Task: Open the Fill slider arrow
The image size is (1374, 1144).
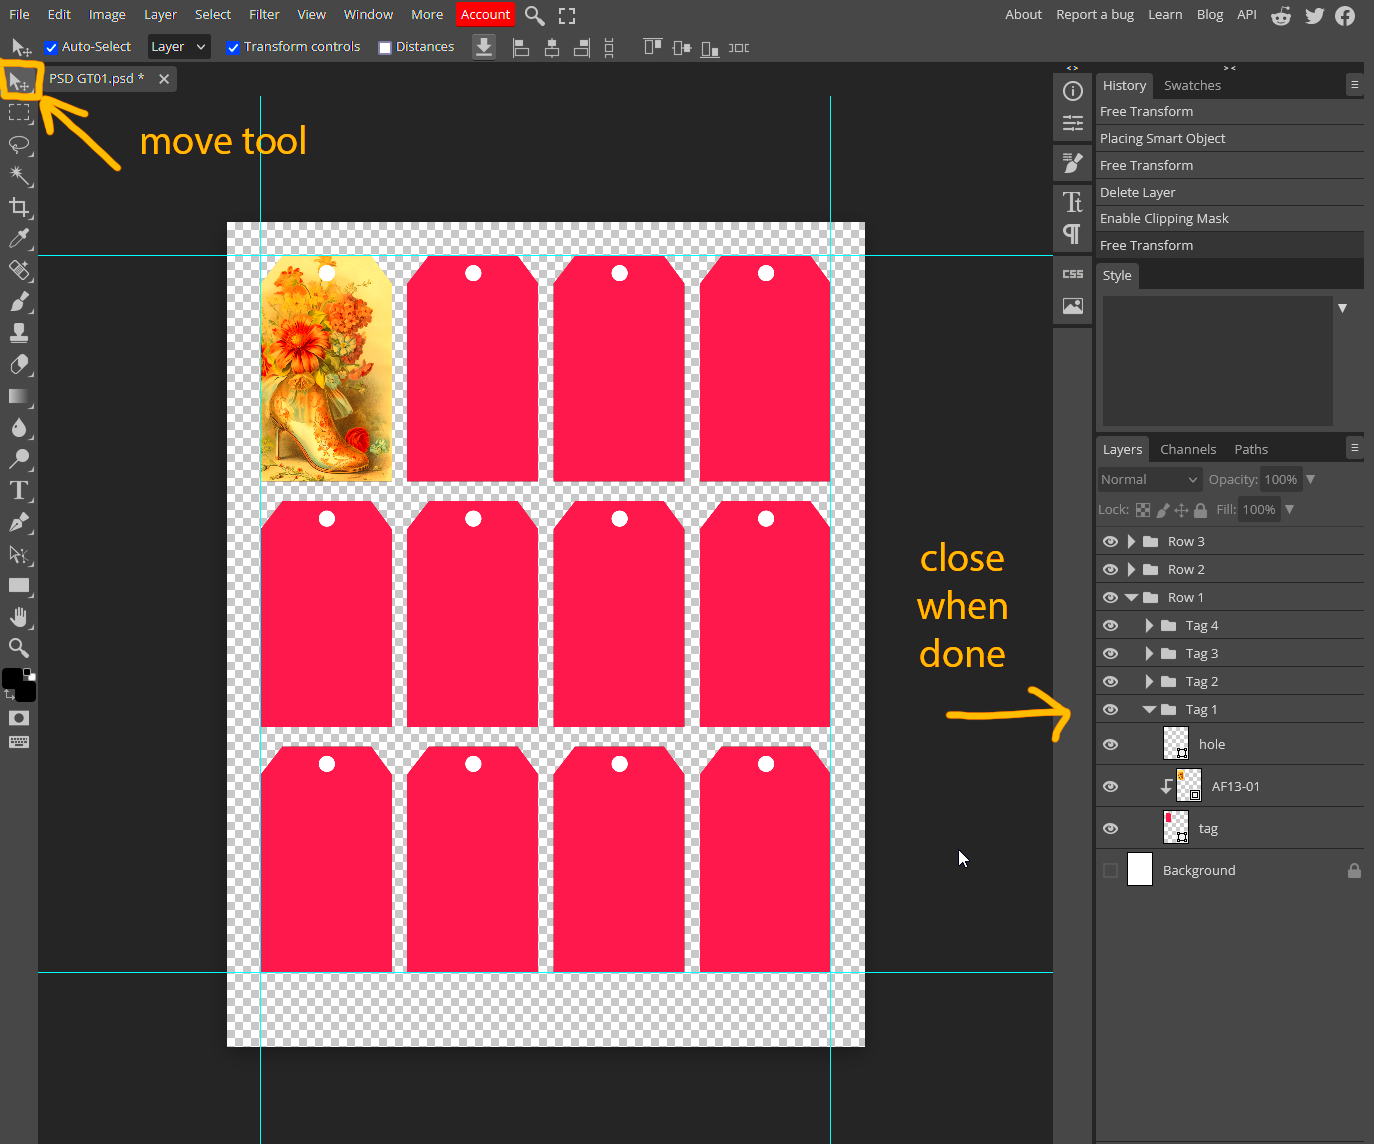Action: coord(1289,510)
